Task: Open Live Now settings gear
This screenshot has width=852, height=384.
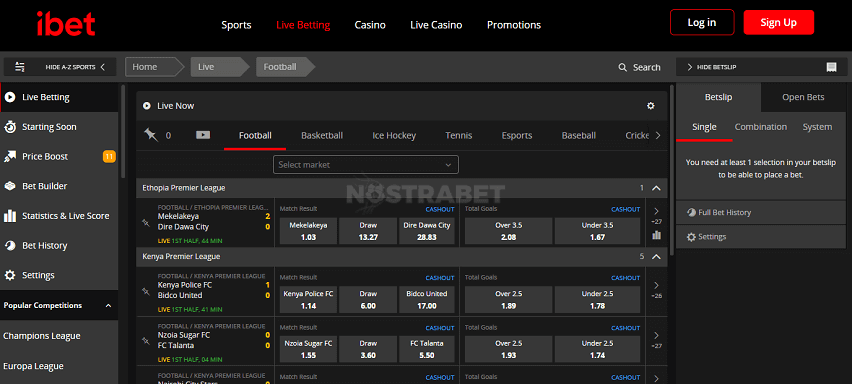Action: point(650,106)
